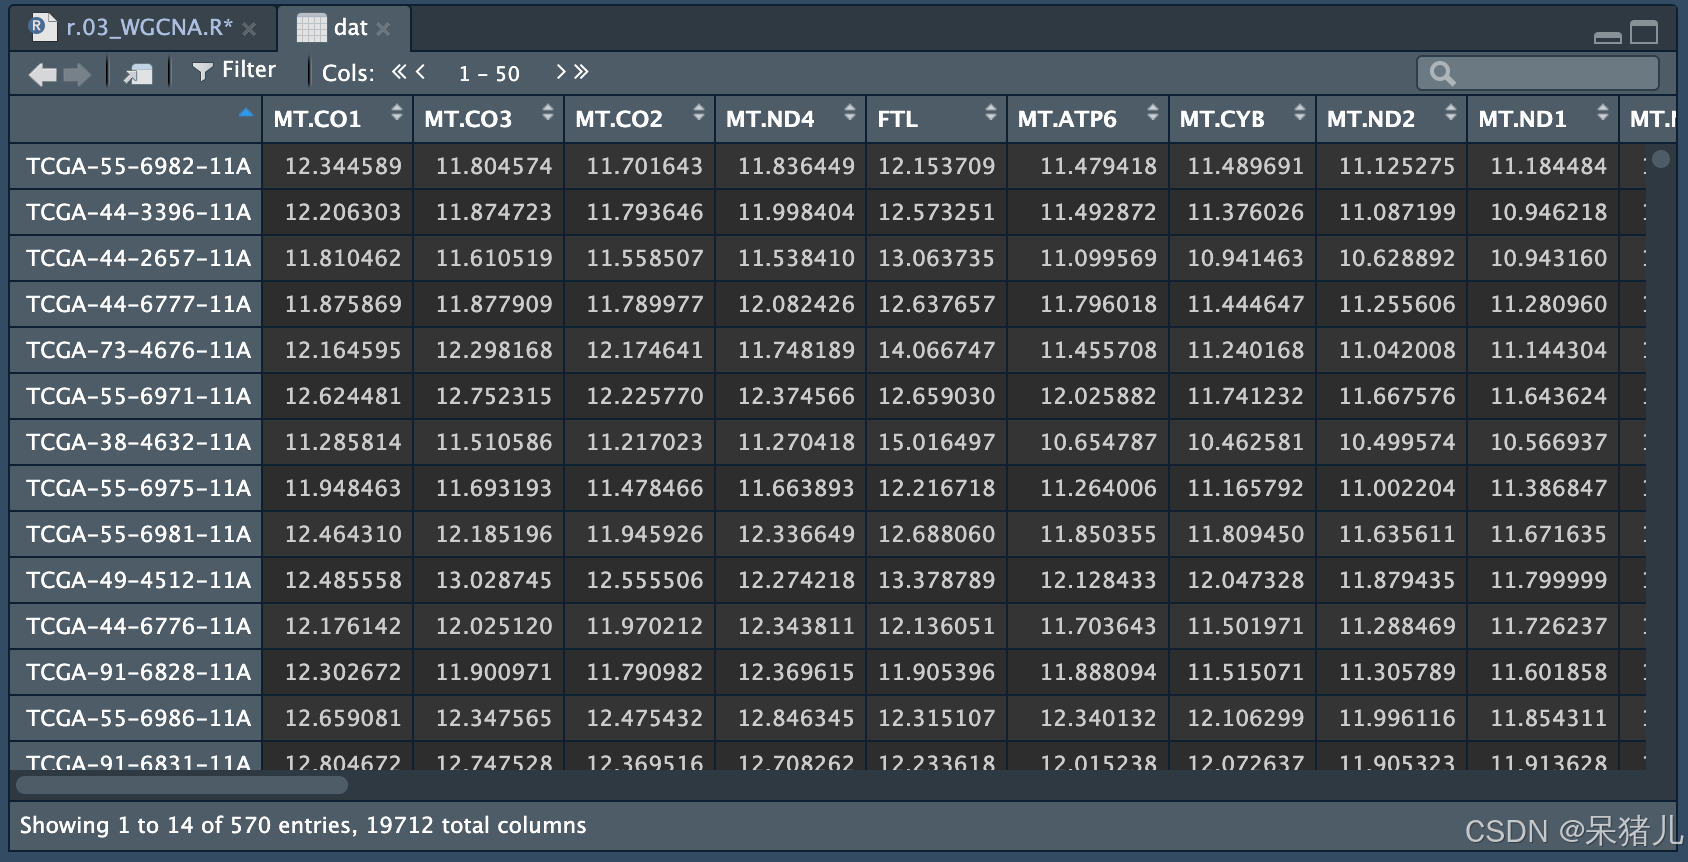This screenshot has height=862, width=1688.
Task: Select row TCGA-55-6971-11A
Action: click(x=138, y=396)
